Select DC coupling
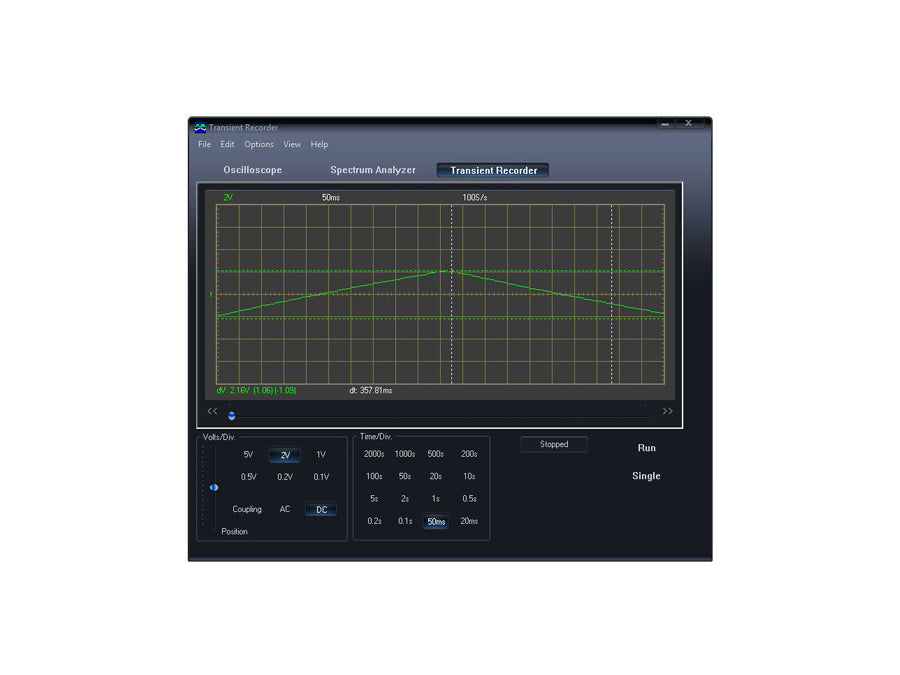 [321, 510]
